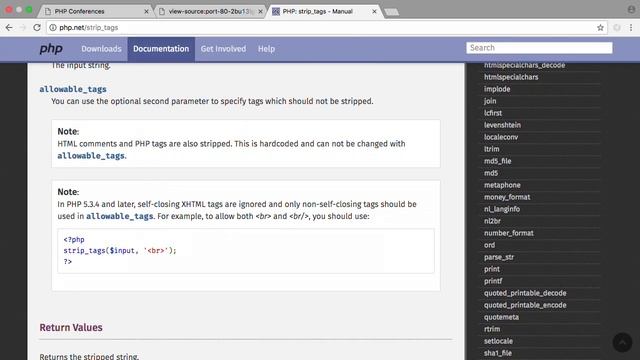Screen dimensions: 640x360
Task: Open quoted_printable_encode sidebar link
Action: point(525,305)
